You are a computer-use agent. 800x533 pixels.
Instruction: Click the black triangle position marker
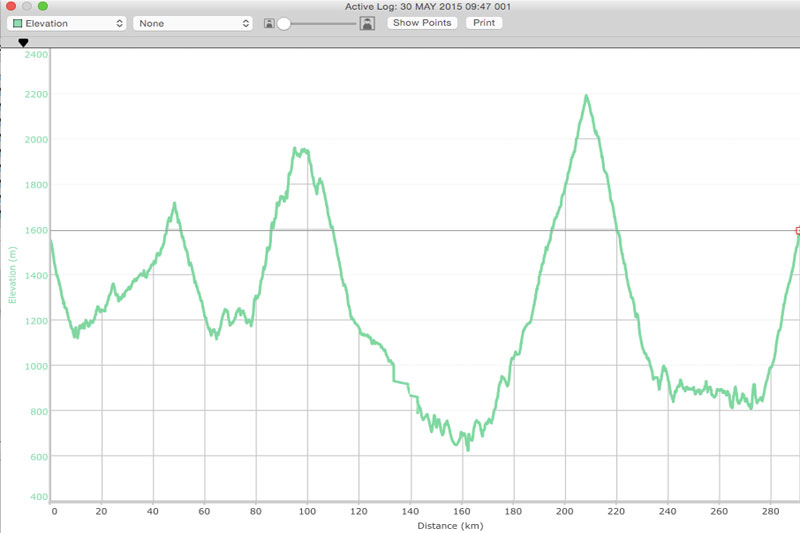pos(24,43)
